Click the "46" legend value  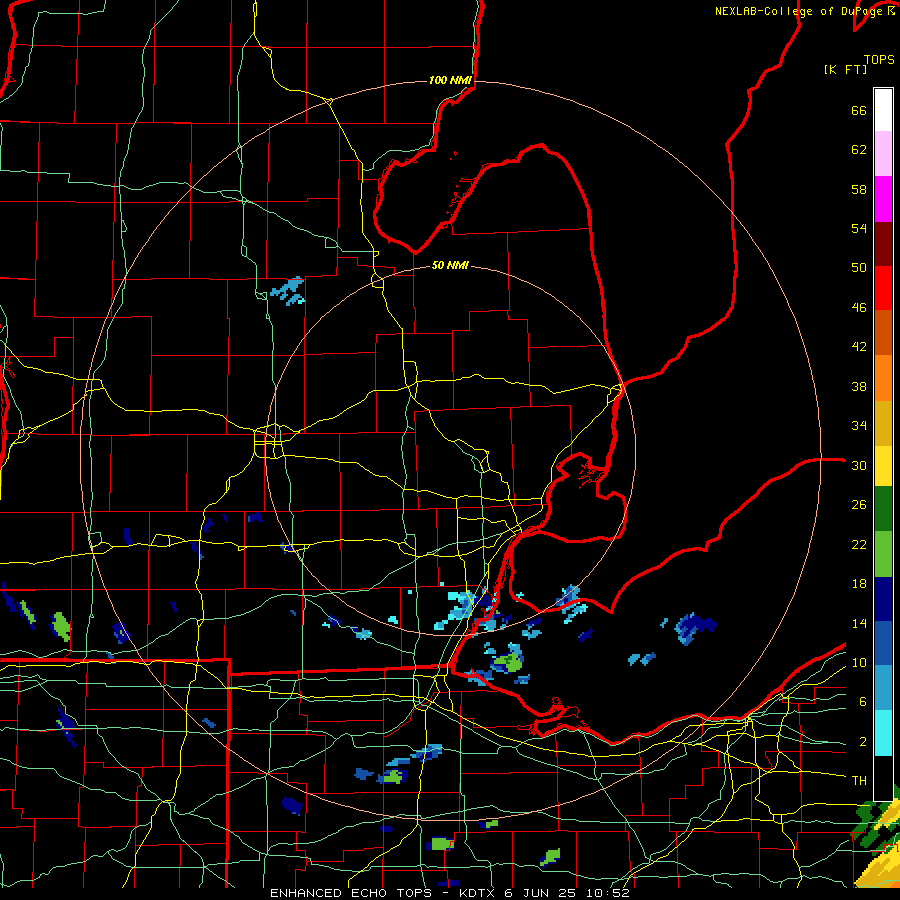pyautogui.click(x=859, y=308)
